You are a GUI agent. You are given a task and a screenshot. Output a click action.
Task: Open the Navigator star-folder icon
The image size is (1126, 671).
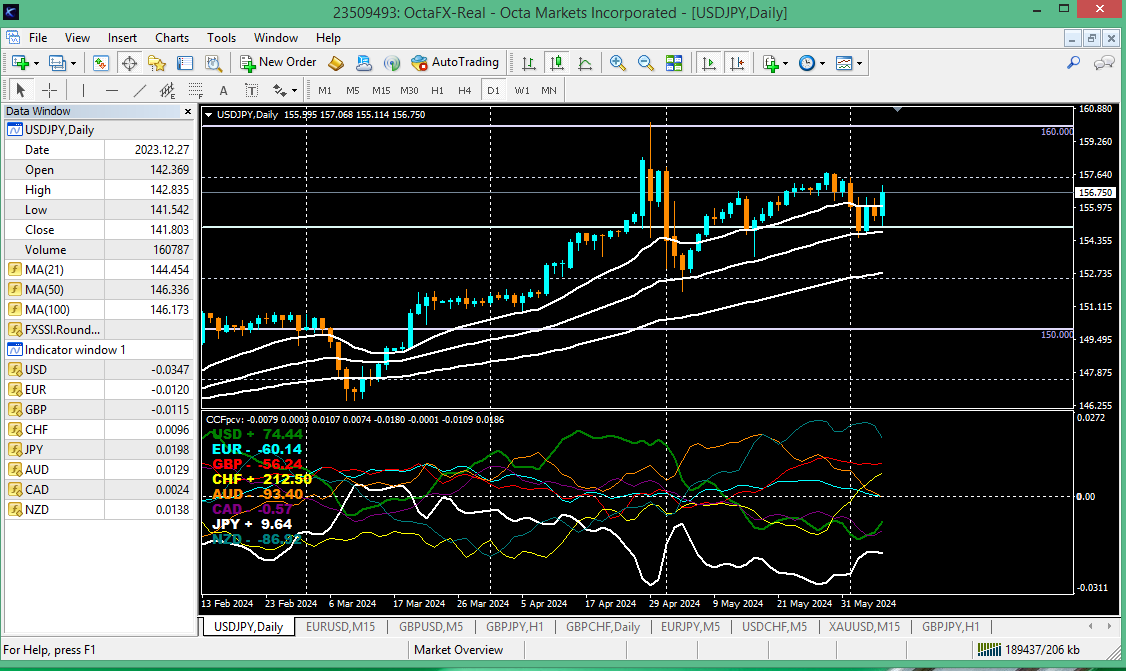157,63
